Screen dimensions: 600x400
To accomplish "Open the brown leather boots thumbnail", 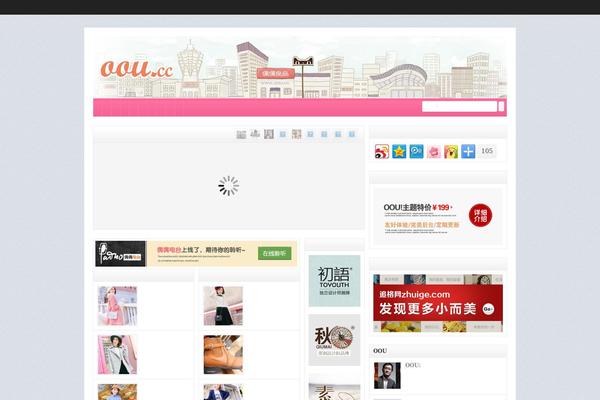I will click(x=223, y=355).
